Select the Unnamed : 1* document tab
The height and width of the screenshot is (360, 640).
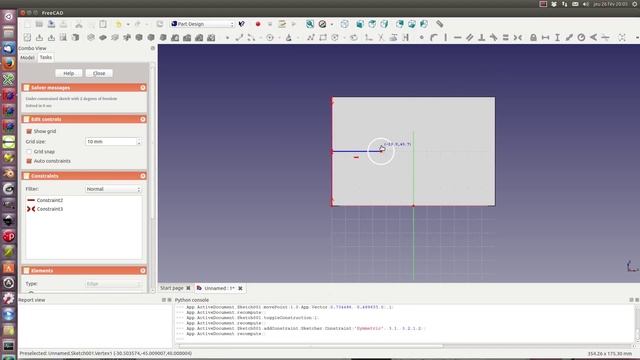pyautogui.click(x=219, y=288)
